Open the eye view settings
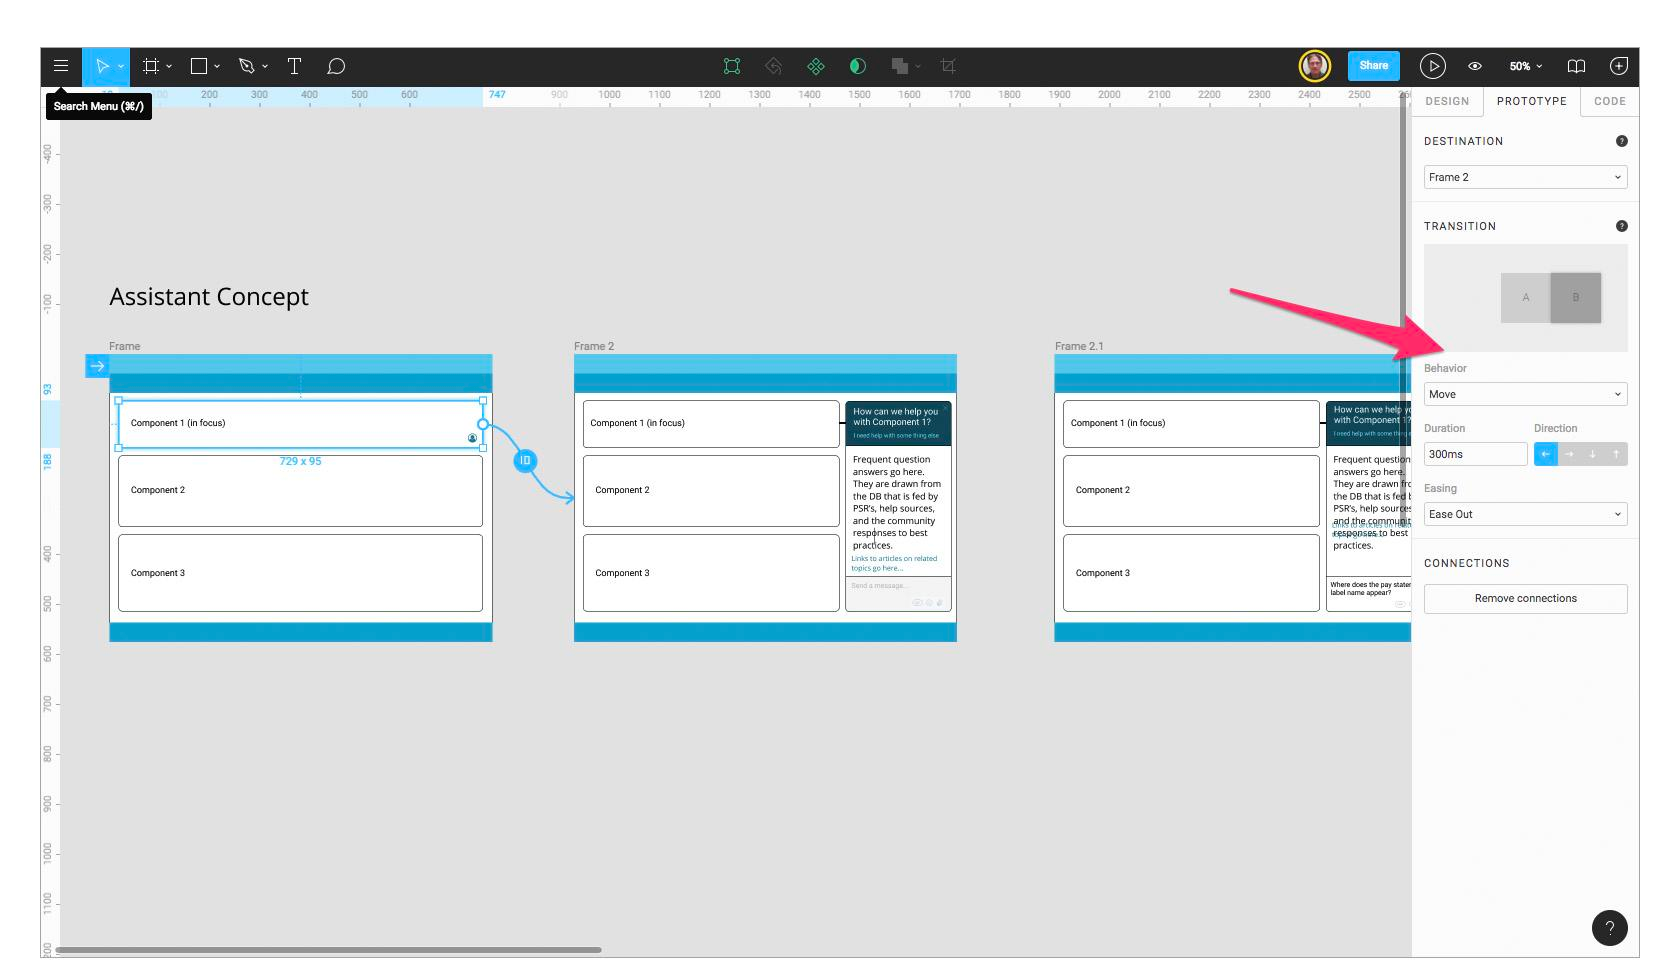1680x964 pixels. pyautogui.click(x=1475, y=66)
